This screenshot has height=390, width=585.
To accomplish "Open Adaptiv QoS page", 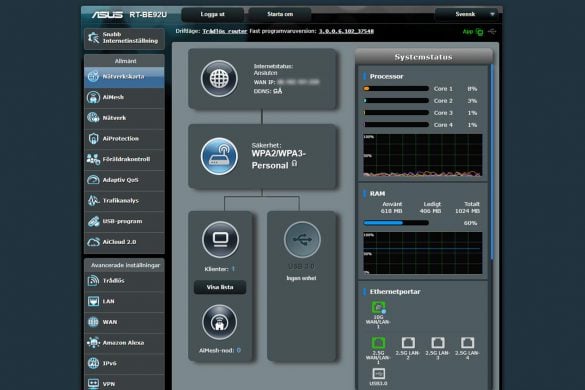I will (x=124, y=180).
